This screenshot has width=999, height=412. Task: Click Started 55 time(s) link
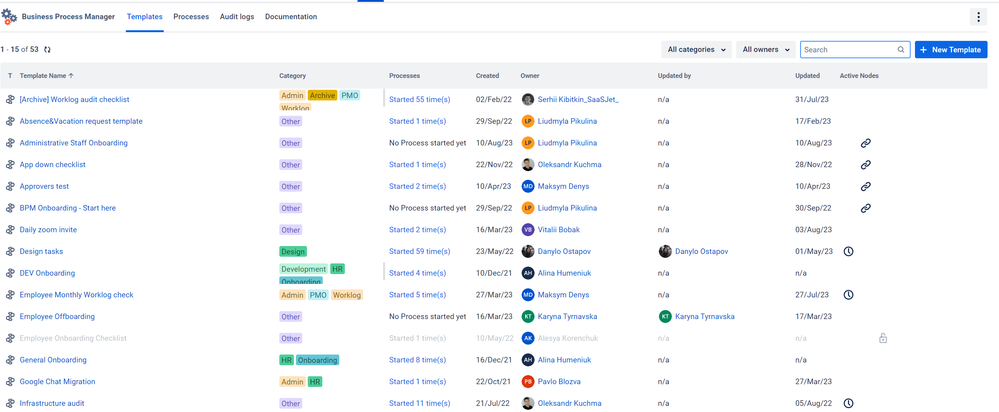[x=420, y=99]
